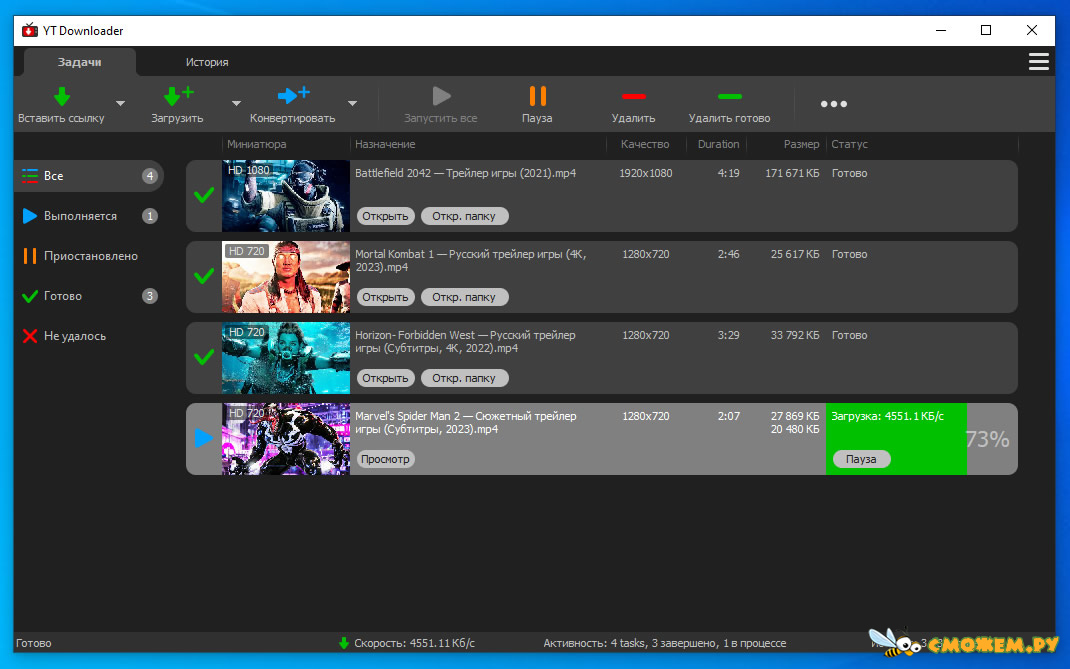
Task: Click Откр. папку for Battlefield 2042
Action: [x=464, y=216]
